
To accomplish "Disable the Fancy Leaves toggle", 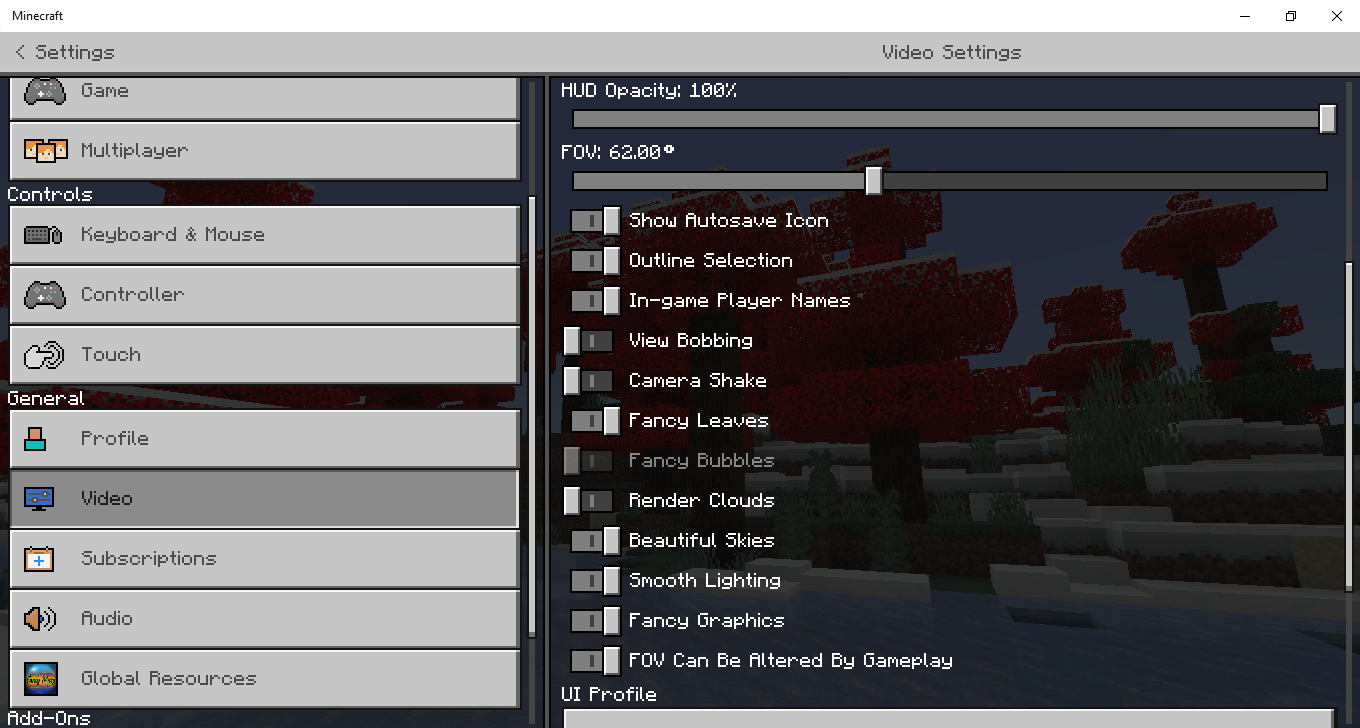I will click(x=596, y=421).
